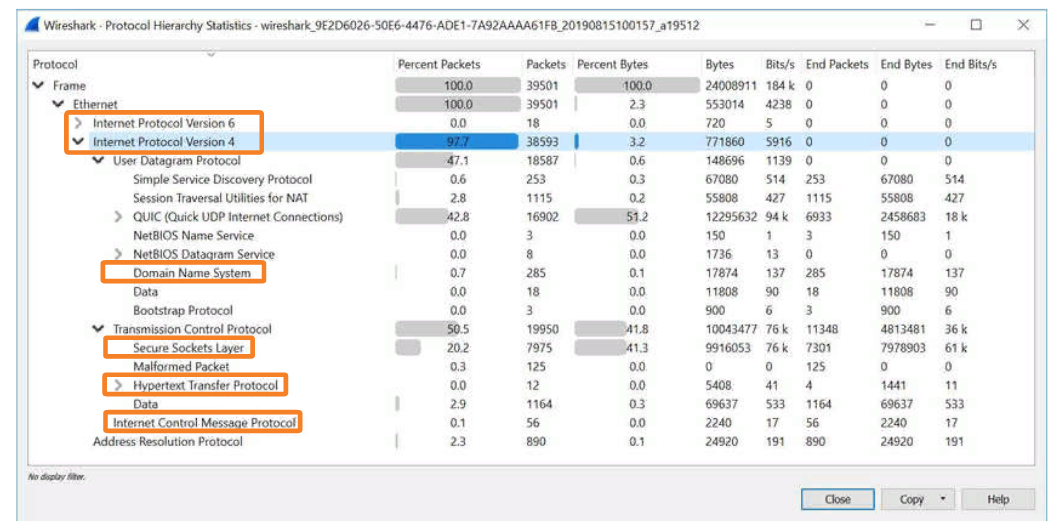Screen dimensions: 1055x523
Task: Sort by End Bytes column header
Action: tap(906, 65)
